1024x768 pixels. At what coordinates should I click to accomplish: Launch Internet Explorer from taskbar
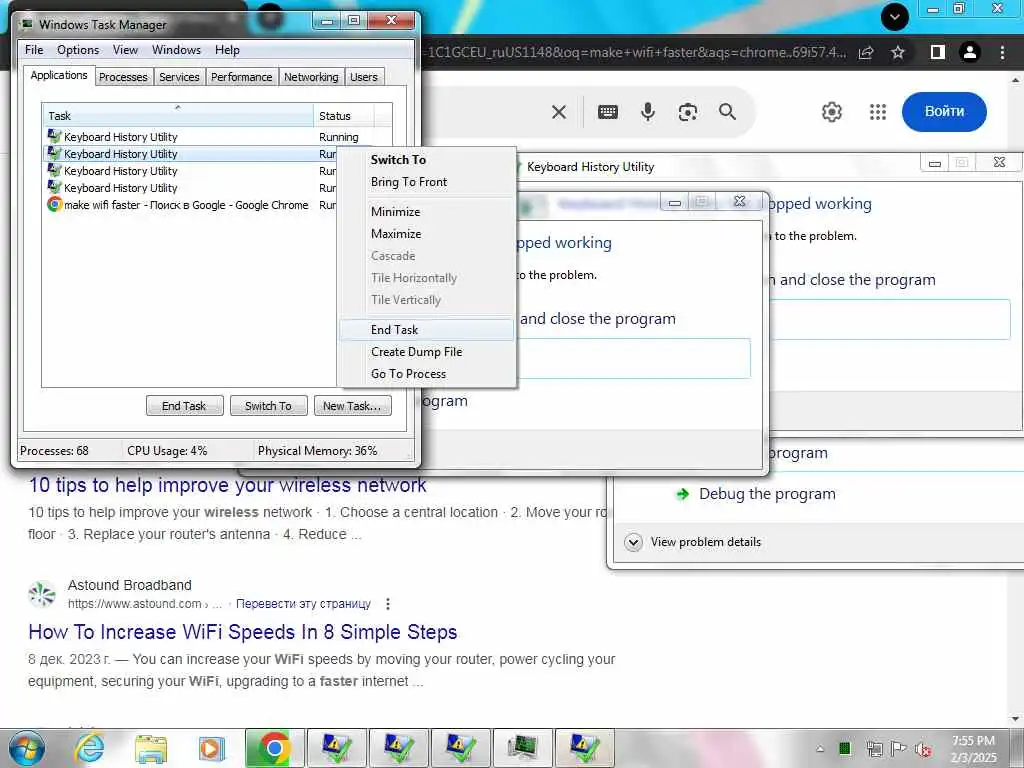pyautogui.click(x=89, y=749)
